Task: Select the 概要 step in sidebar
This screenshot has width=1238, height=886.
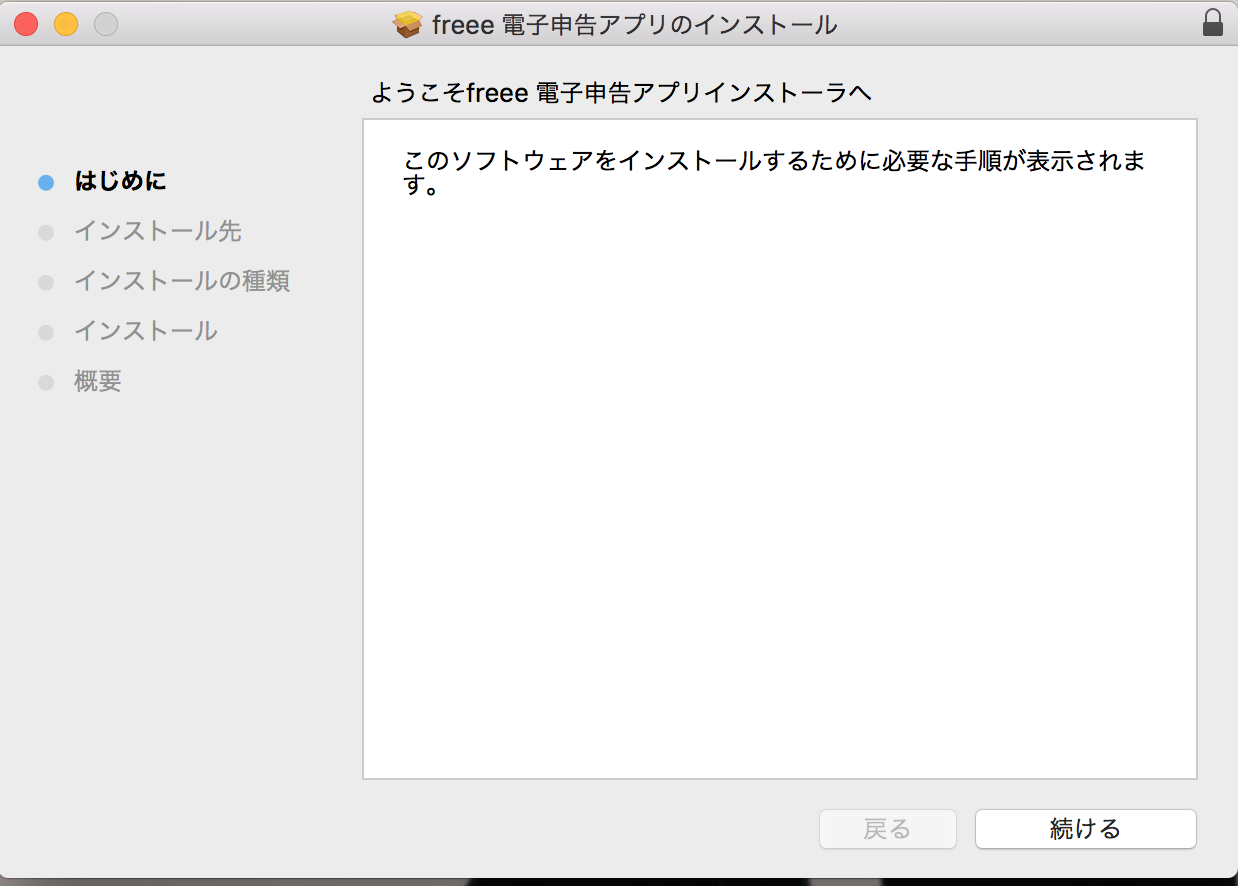Action: (97, 381)
